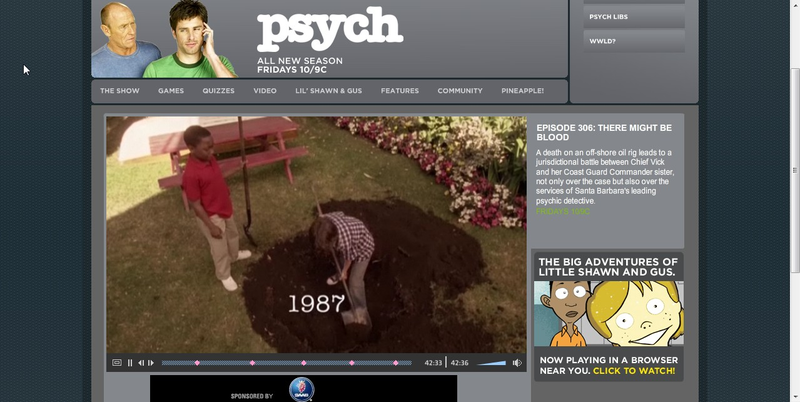Go to WWLD? page
The width and height of the screenshot is (800, 402).
click(634, 41)
